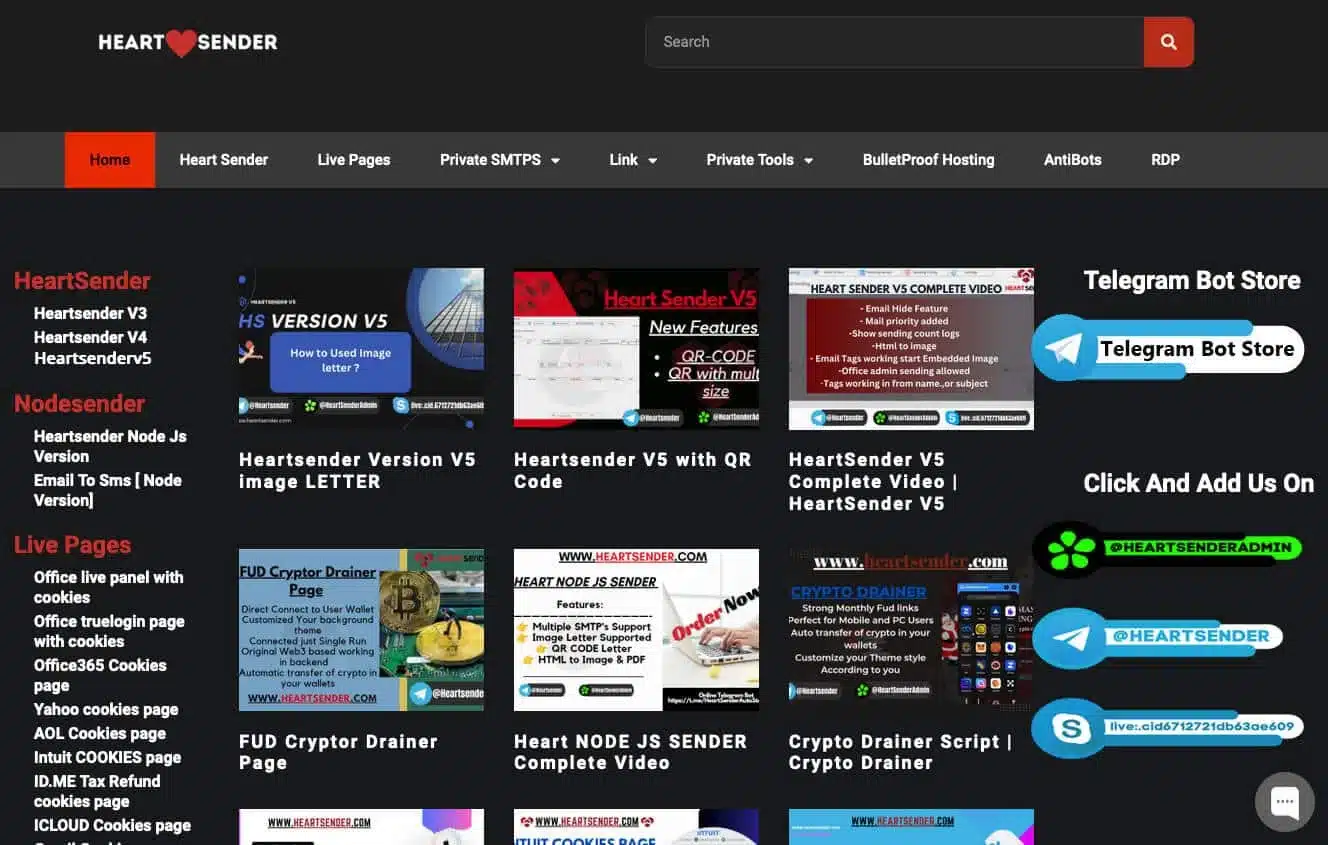Viewport: 1328px width, 845px height.
Task: Open the RDP menu item
Action: 1165,160
